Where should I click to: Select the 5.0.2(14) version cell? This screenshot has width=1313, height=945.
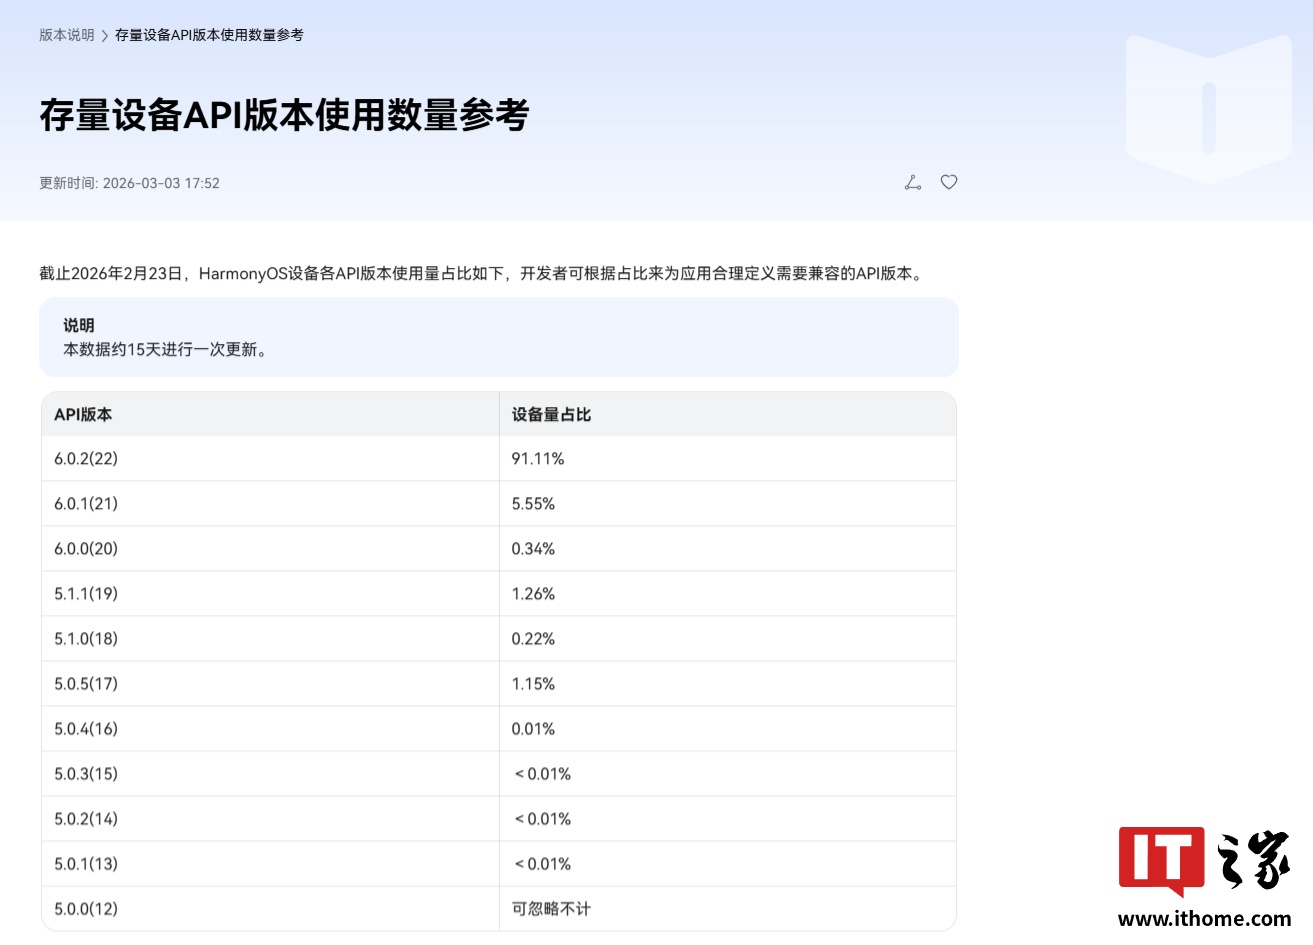coord(270,819)
